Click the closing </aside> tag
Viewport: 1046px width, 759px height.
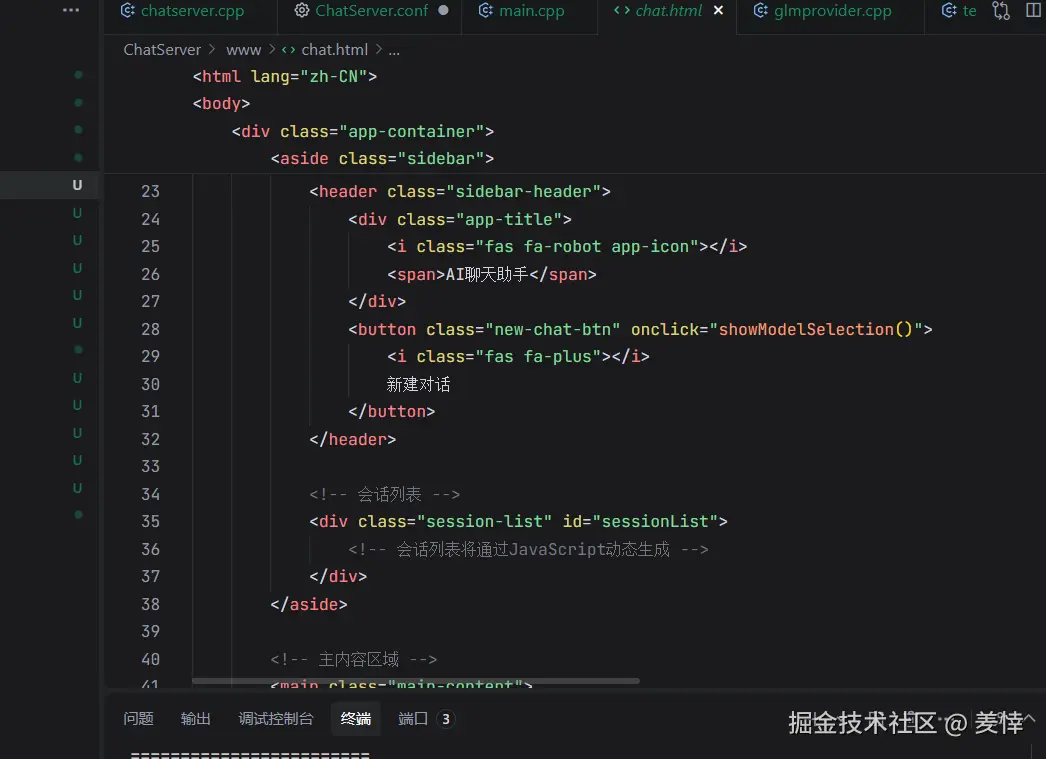(309, 604)
